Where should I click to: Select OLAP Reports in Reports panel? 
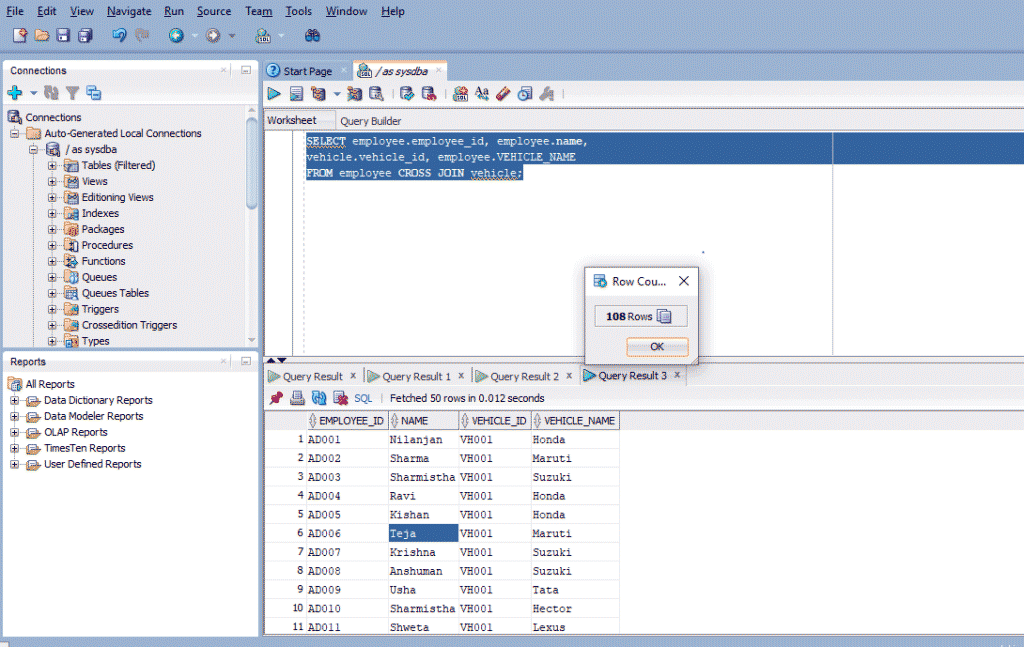[76, 432]
